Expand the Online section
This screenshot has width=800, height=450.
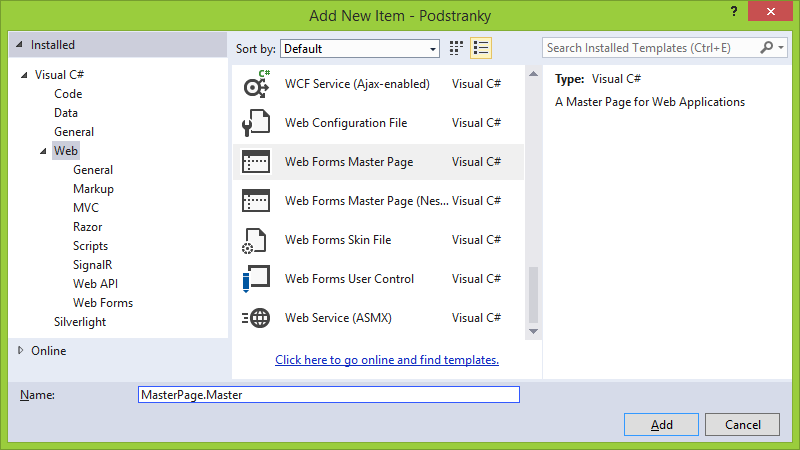click(20, 351)
